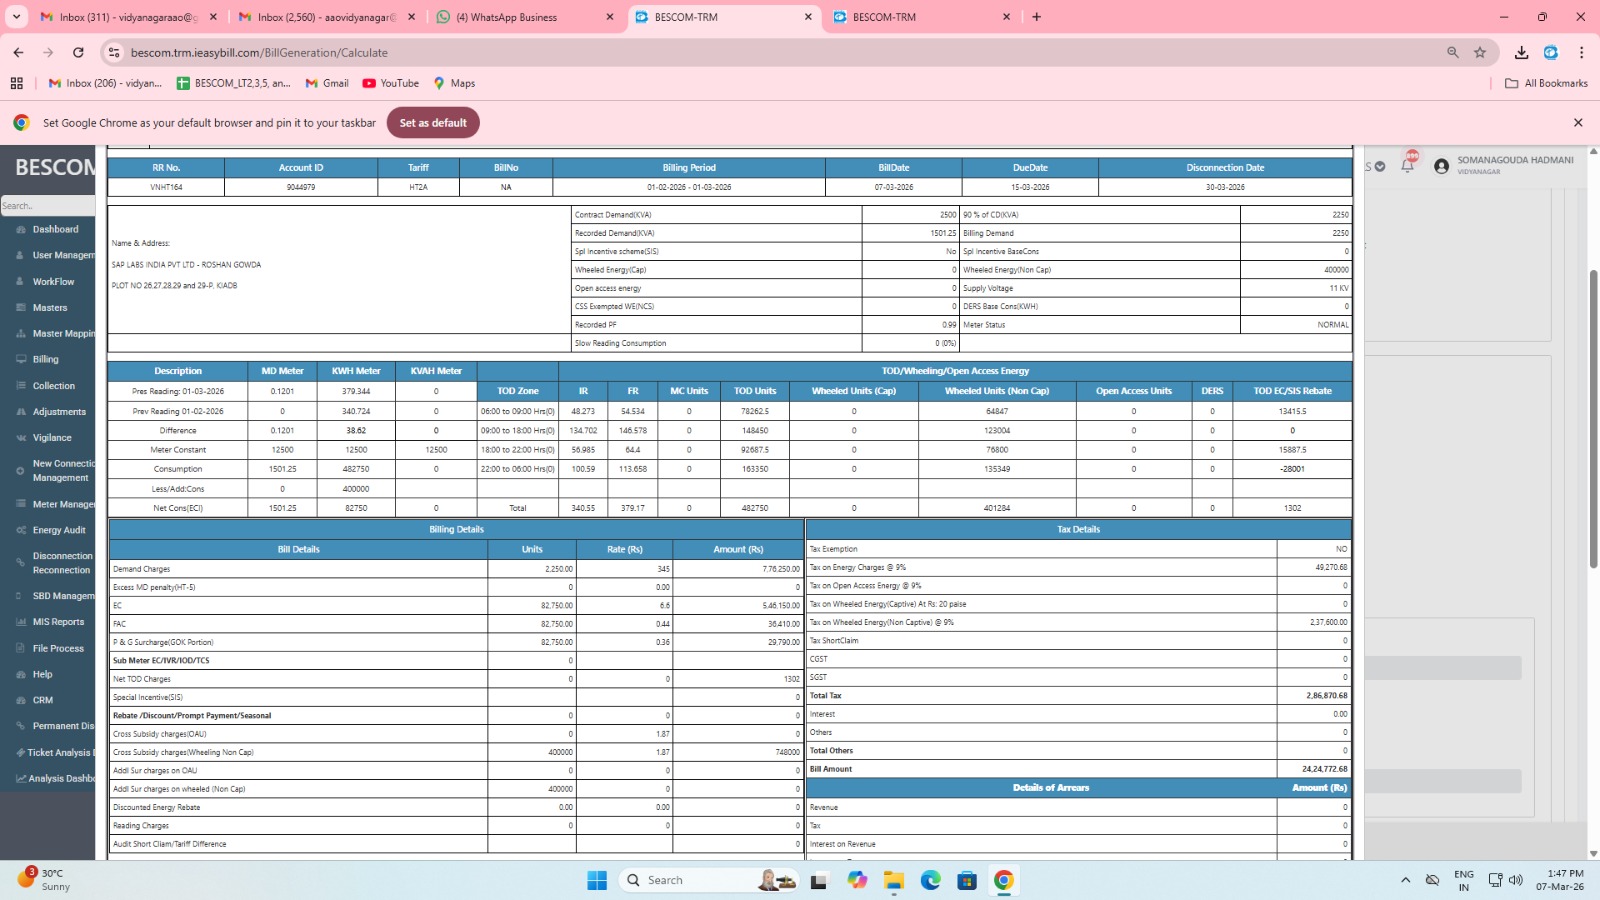
Task: Dismiss the default browser notification bar
Action: pyautogui.click(x=1578, y=123)
